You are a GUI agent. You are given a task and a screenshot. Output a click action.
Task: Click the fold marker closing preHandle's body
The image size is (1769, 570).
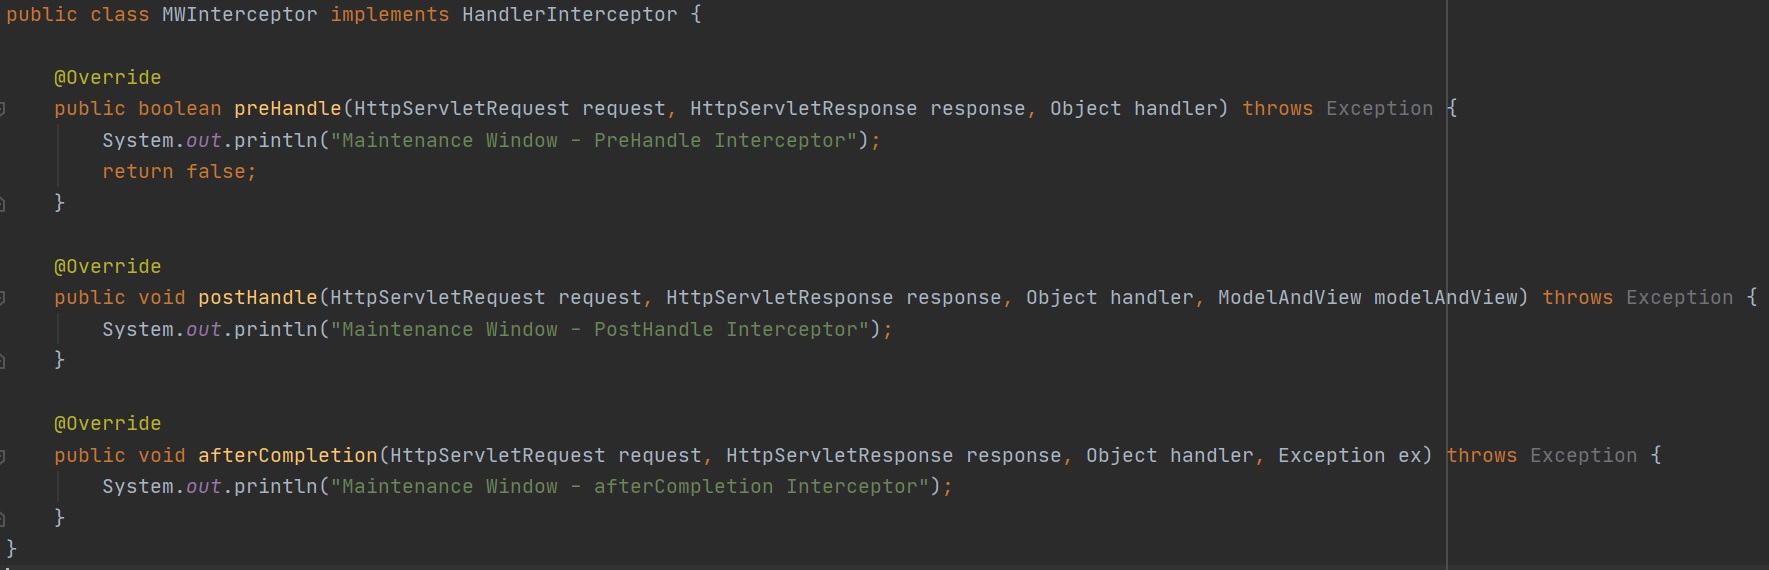click(3, 204)
